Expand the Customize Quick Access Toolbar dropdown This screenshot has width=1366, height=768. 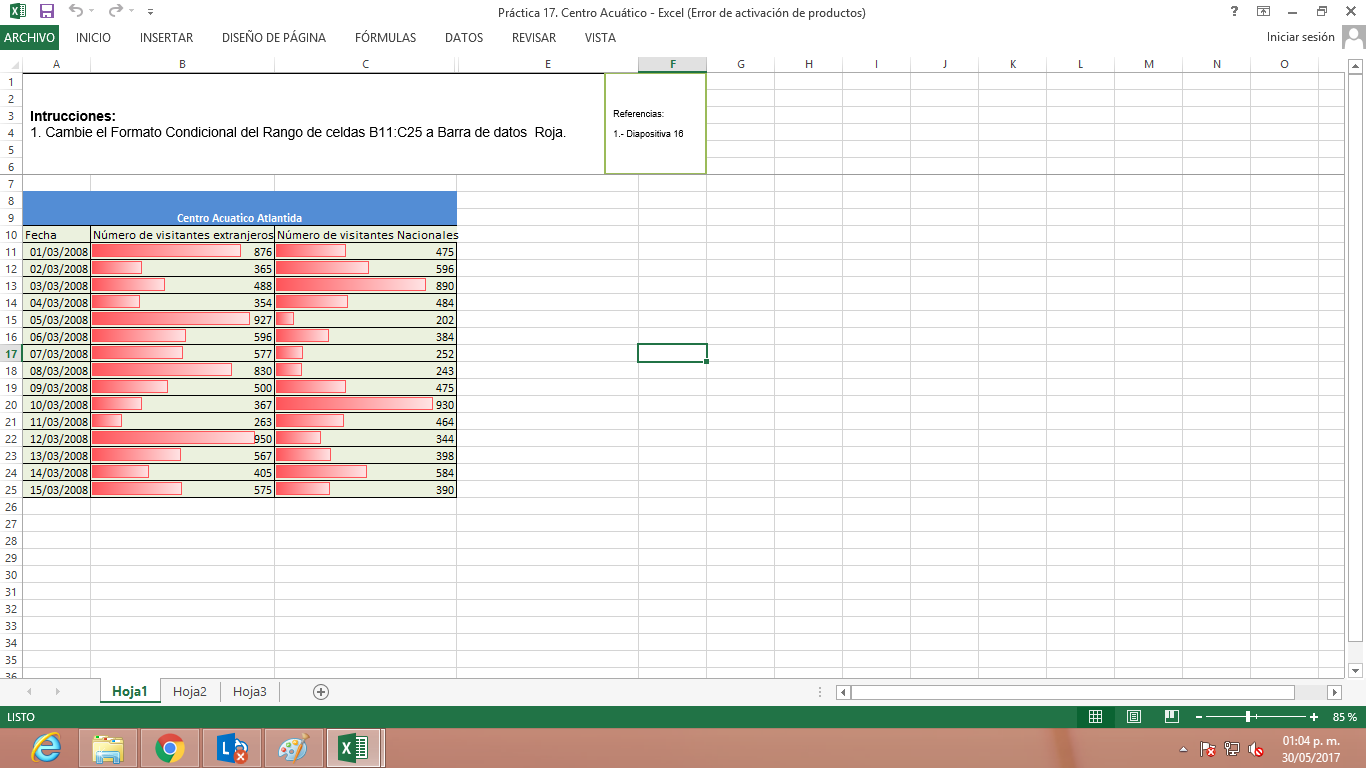point(150,12)
